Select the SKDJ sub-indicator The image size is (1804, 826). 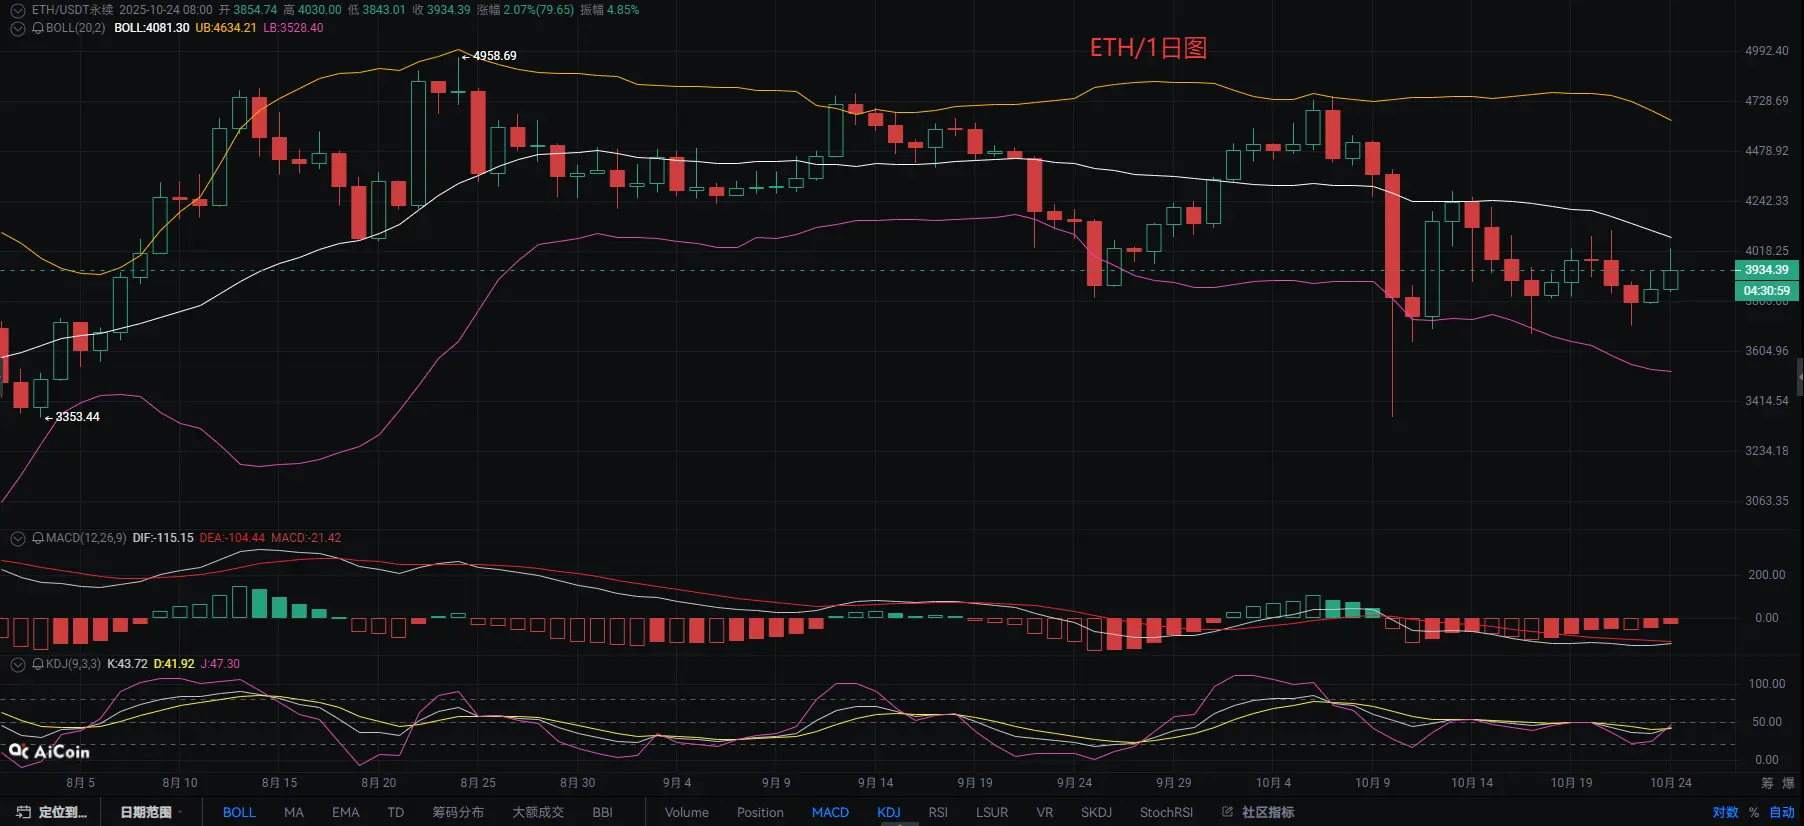[x=1096, y=812]
